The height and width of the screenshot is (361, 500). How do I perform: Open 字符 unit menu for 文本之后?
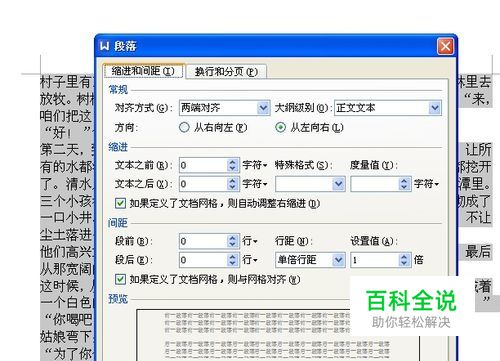[255, 184]
